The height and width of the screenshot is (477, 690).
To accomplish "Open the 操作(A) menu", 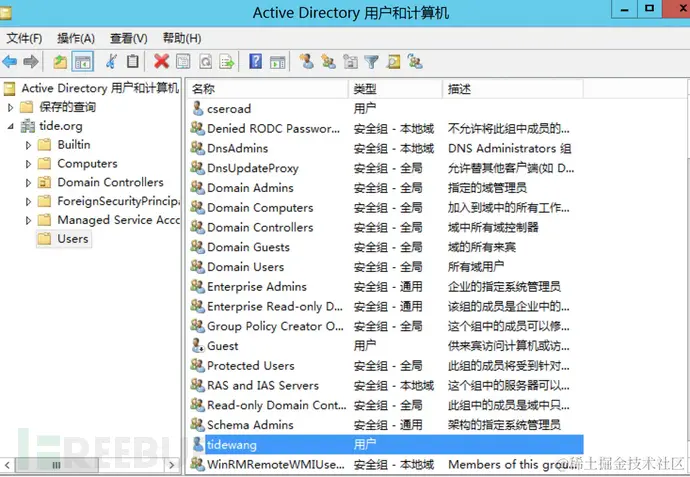I will tap(76, 39).
